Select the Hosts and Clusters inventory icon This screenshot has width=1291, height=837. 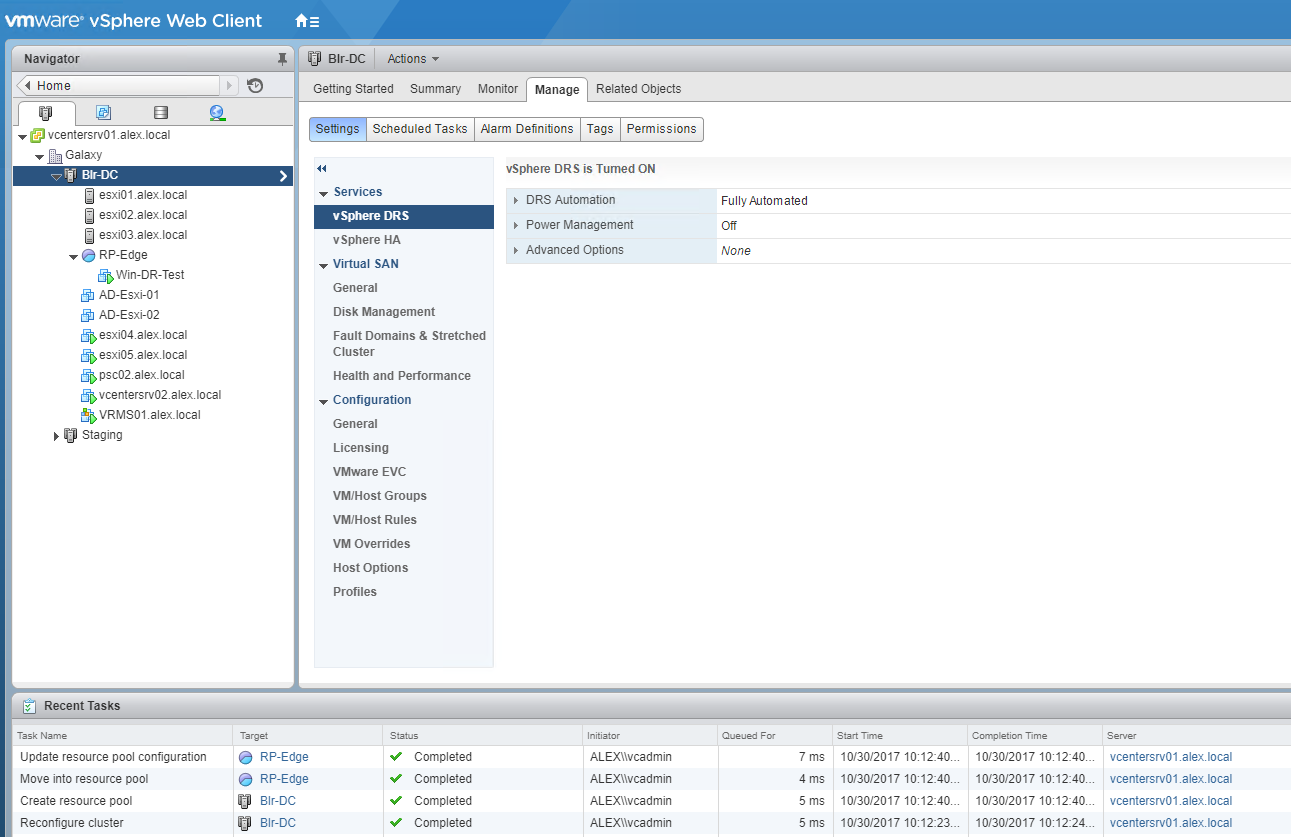(46, 113)
